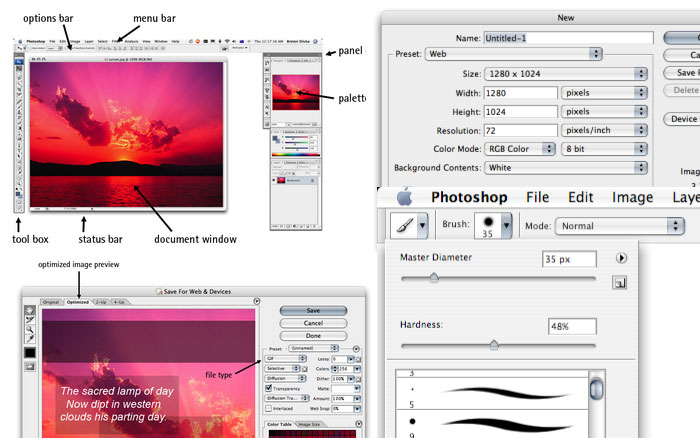Switch to the Optimized tab
Image resolution: width=700 pixels, height=438 pixels.
pyautogui.click(x=78, y=302)
